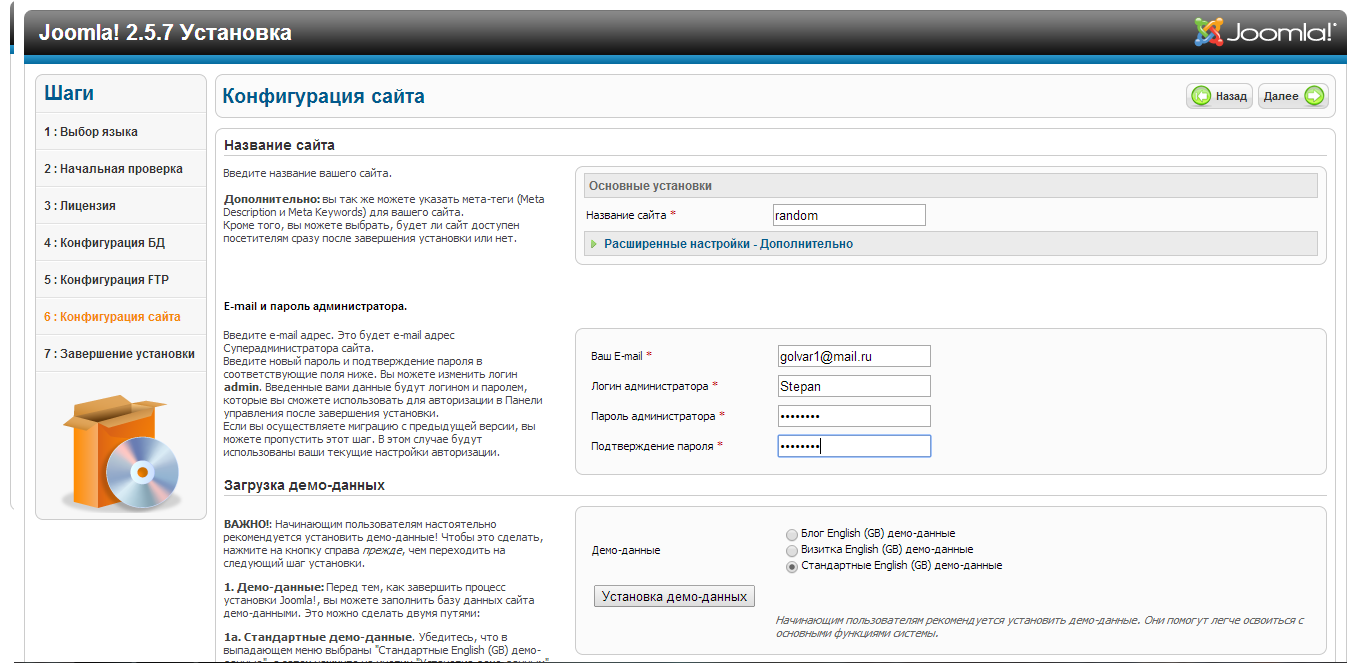Click the Назад button

click(x=1220, y=96)
